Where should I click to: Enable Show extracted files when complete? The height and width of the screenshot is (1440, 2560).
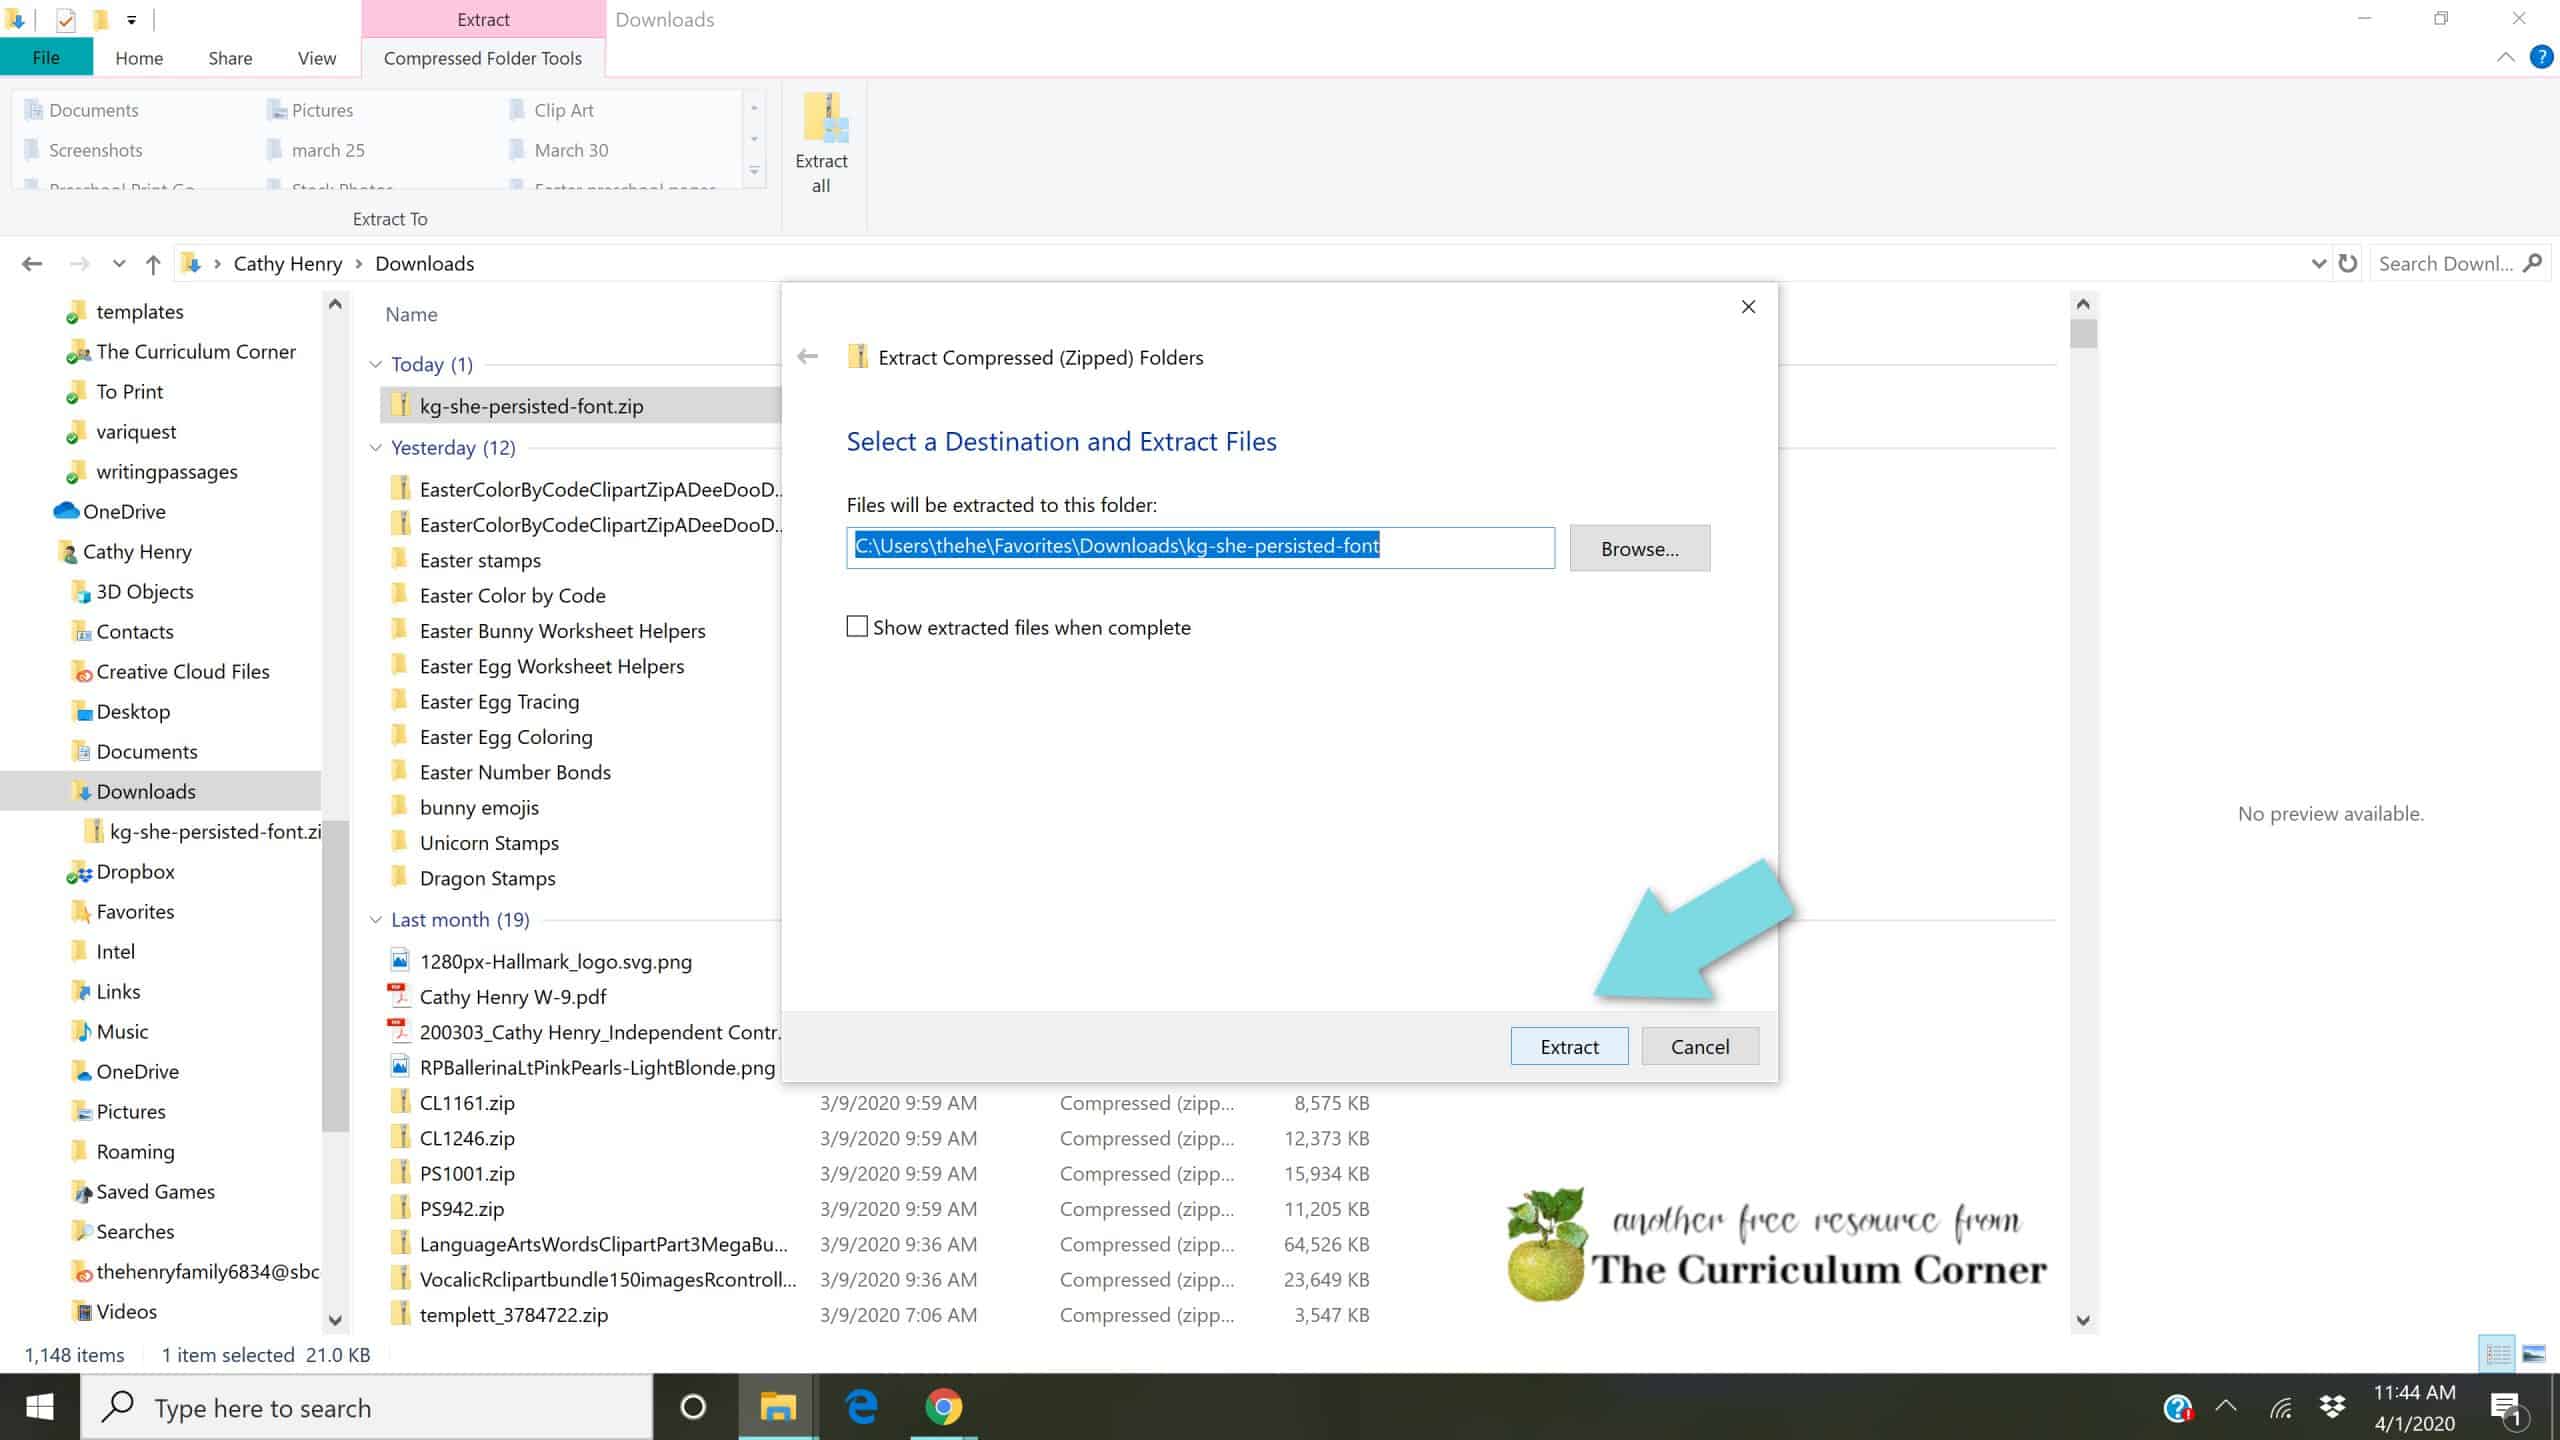857,627
